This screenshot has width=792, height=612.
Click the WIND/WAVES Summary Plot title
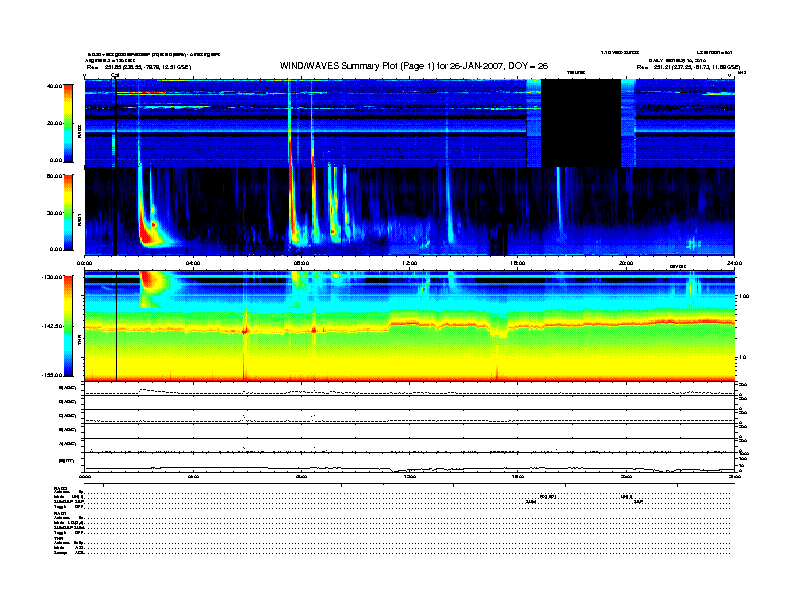point(414,66)
